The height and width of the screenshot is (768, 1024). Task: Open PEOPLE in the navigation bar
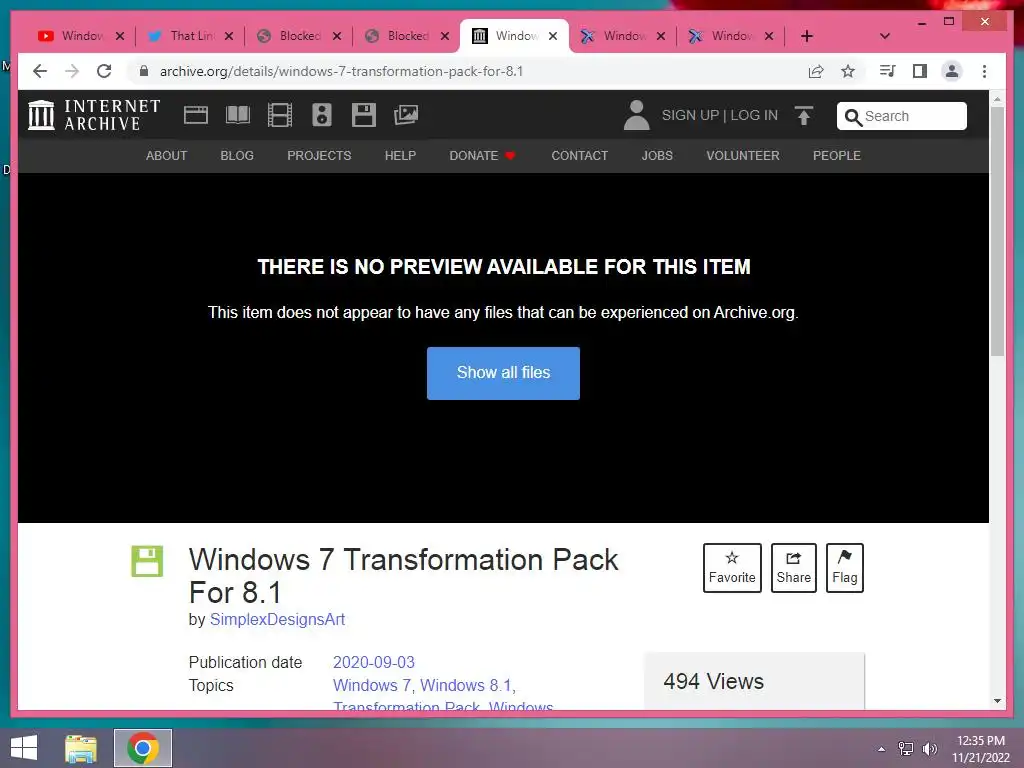click(837, 155)
